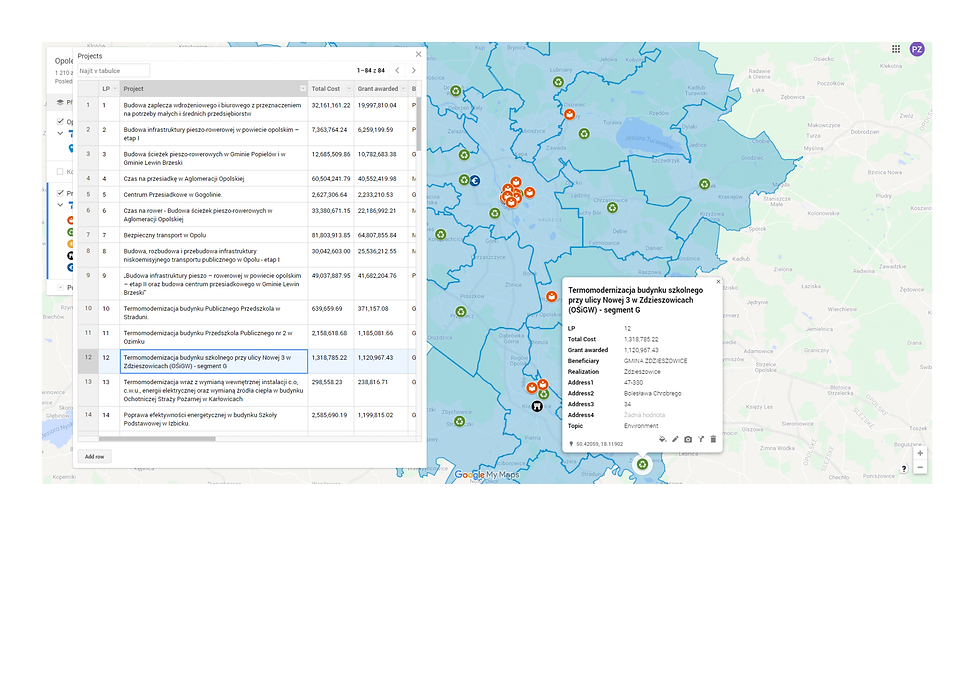
Task: Click the selected green marker below info window
Action: coord(642,464)
